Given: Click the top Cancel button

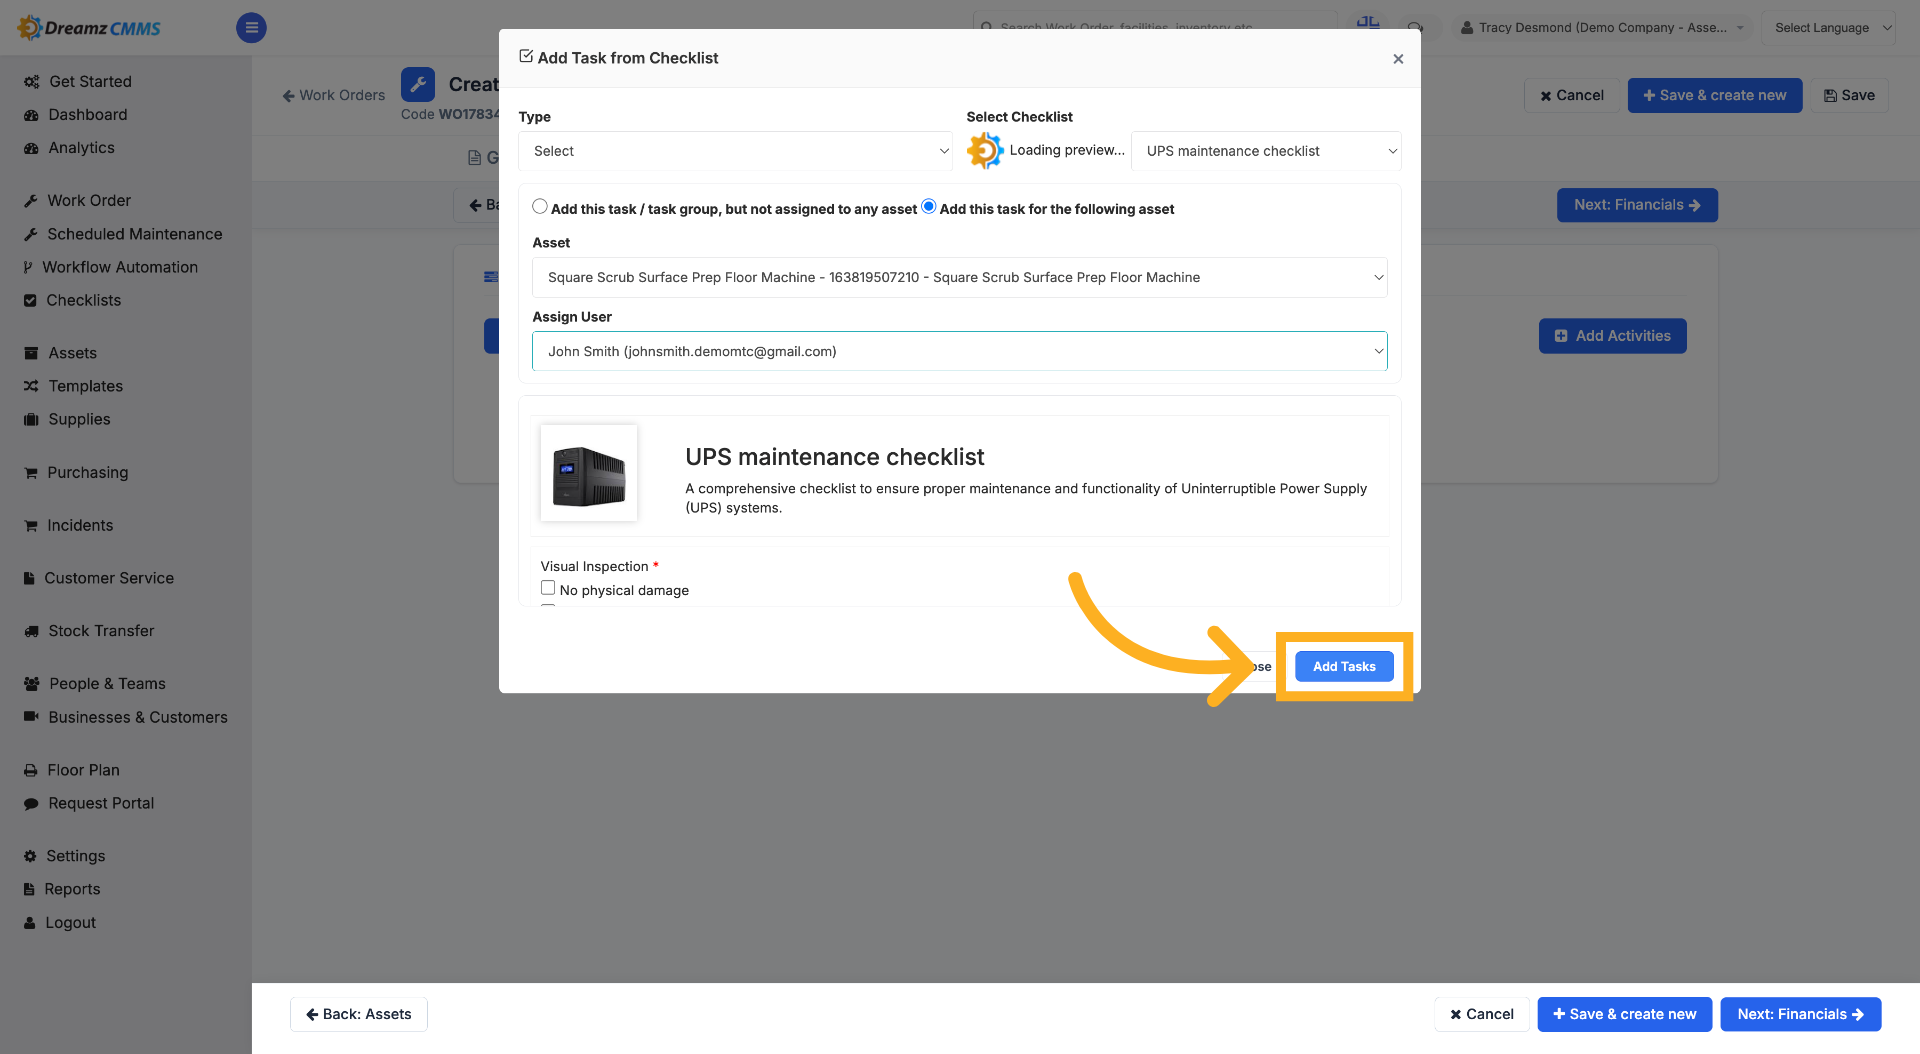Looking at the screenshot, I should coord(1572,95).
